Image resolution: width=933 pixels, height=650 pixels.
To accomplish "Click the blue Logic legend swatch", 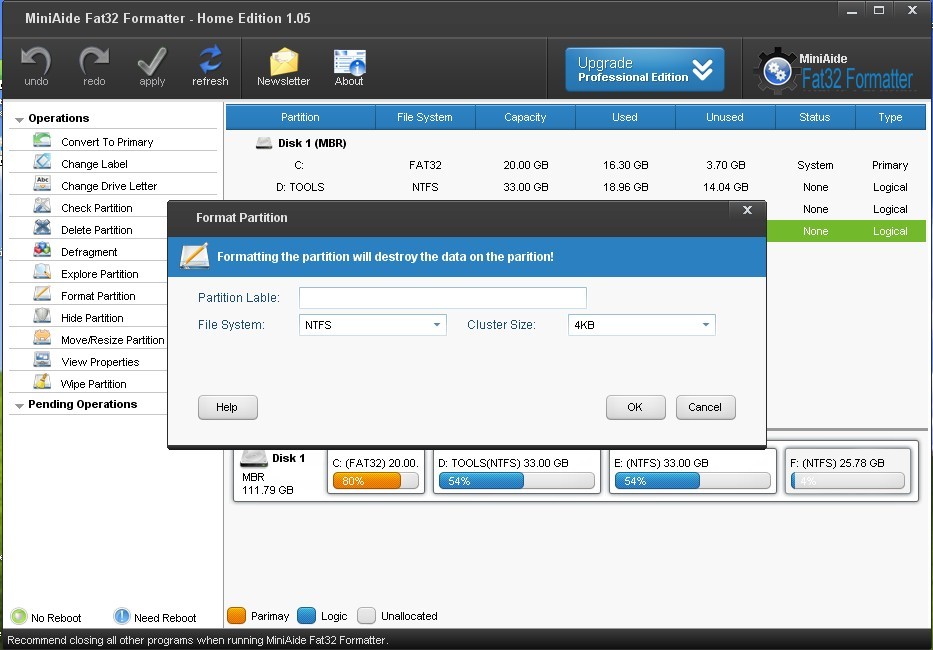I will (306, 615).
